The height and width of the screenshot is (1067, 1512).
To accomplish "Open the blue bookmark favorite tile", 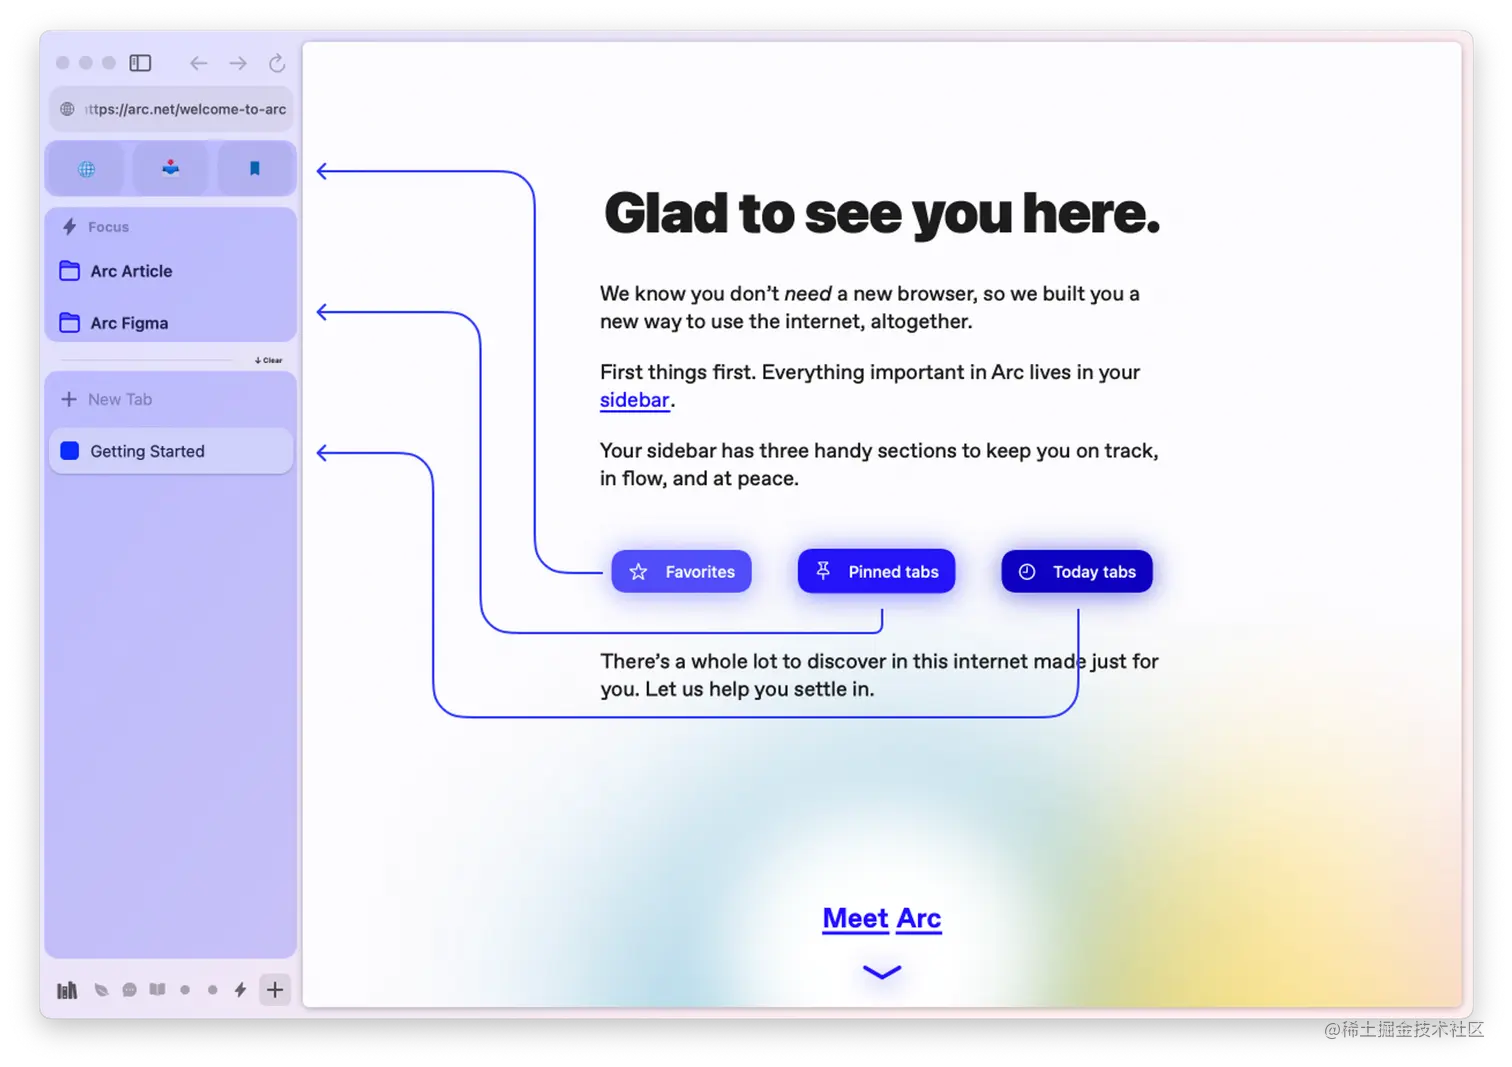I will tap(255, 168).
